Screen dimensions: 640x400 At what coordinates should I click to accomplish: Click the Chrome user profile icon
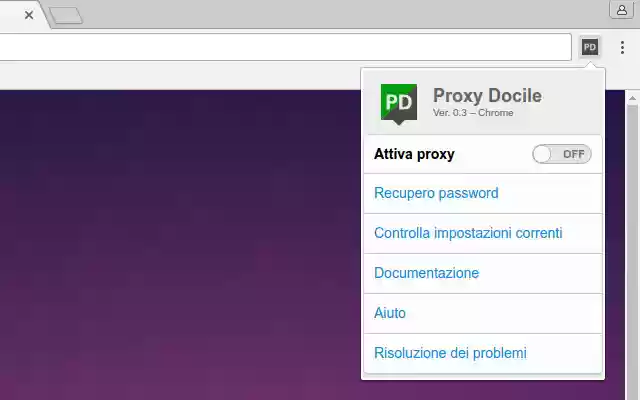(622, 10)
